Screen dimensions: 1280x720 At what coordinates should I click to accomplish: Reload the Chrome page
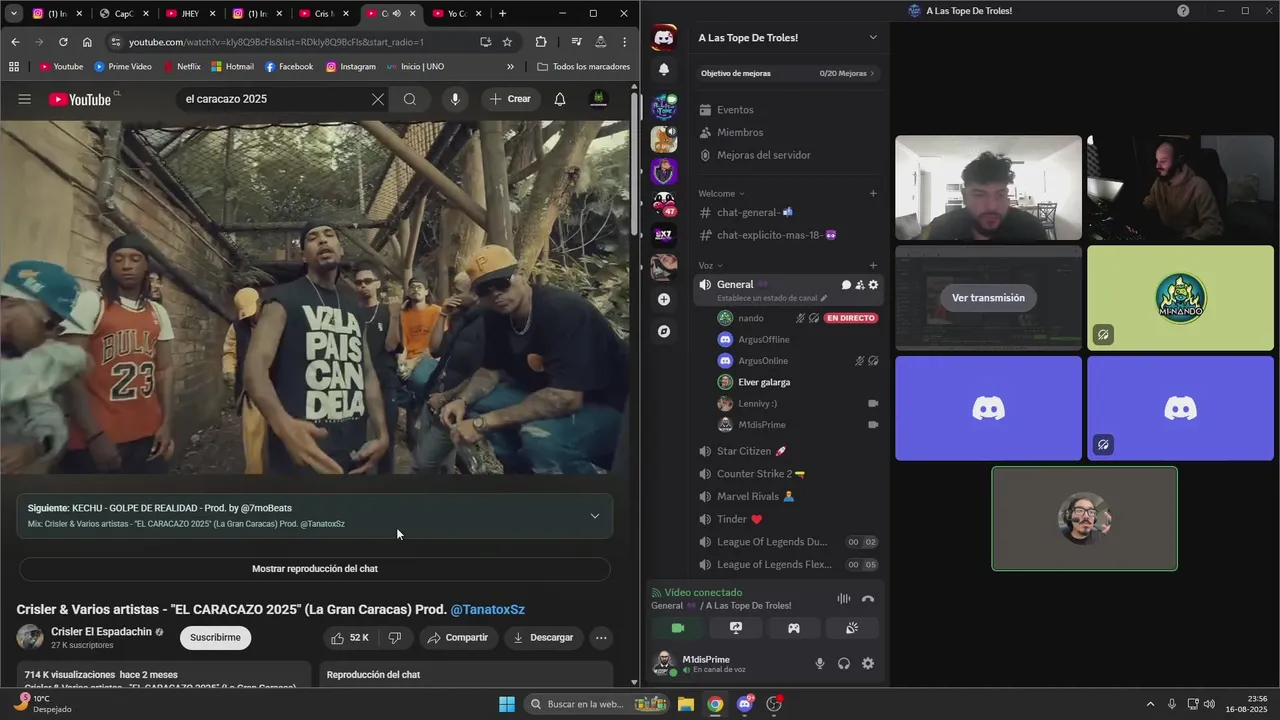point(63,42)
